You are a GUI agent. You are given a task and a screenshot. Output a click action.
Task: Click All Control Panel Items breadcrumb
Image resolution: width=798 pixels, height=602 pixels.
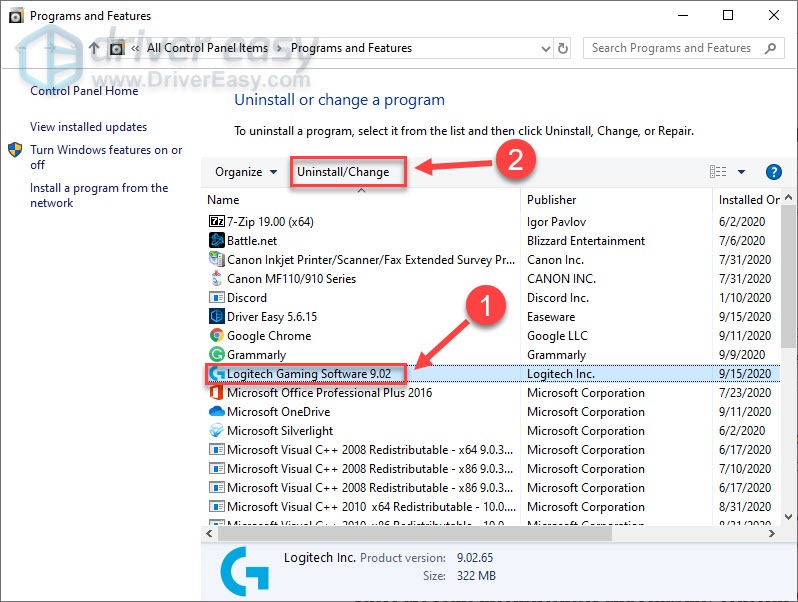207,48
